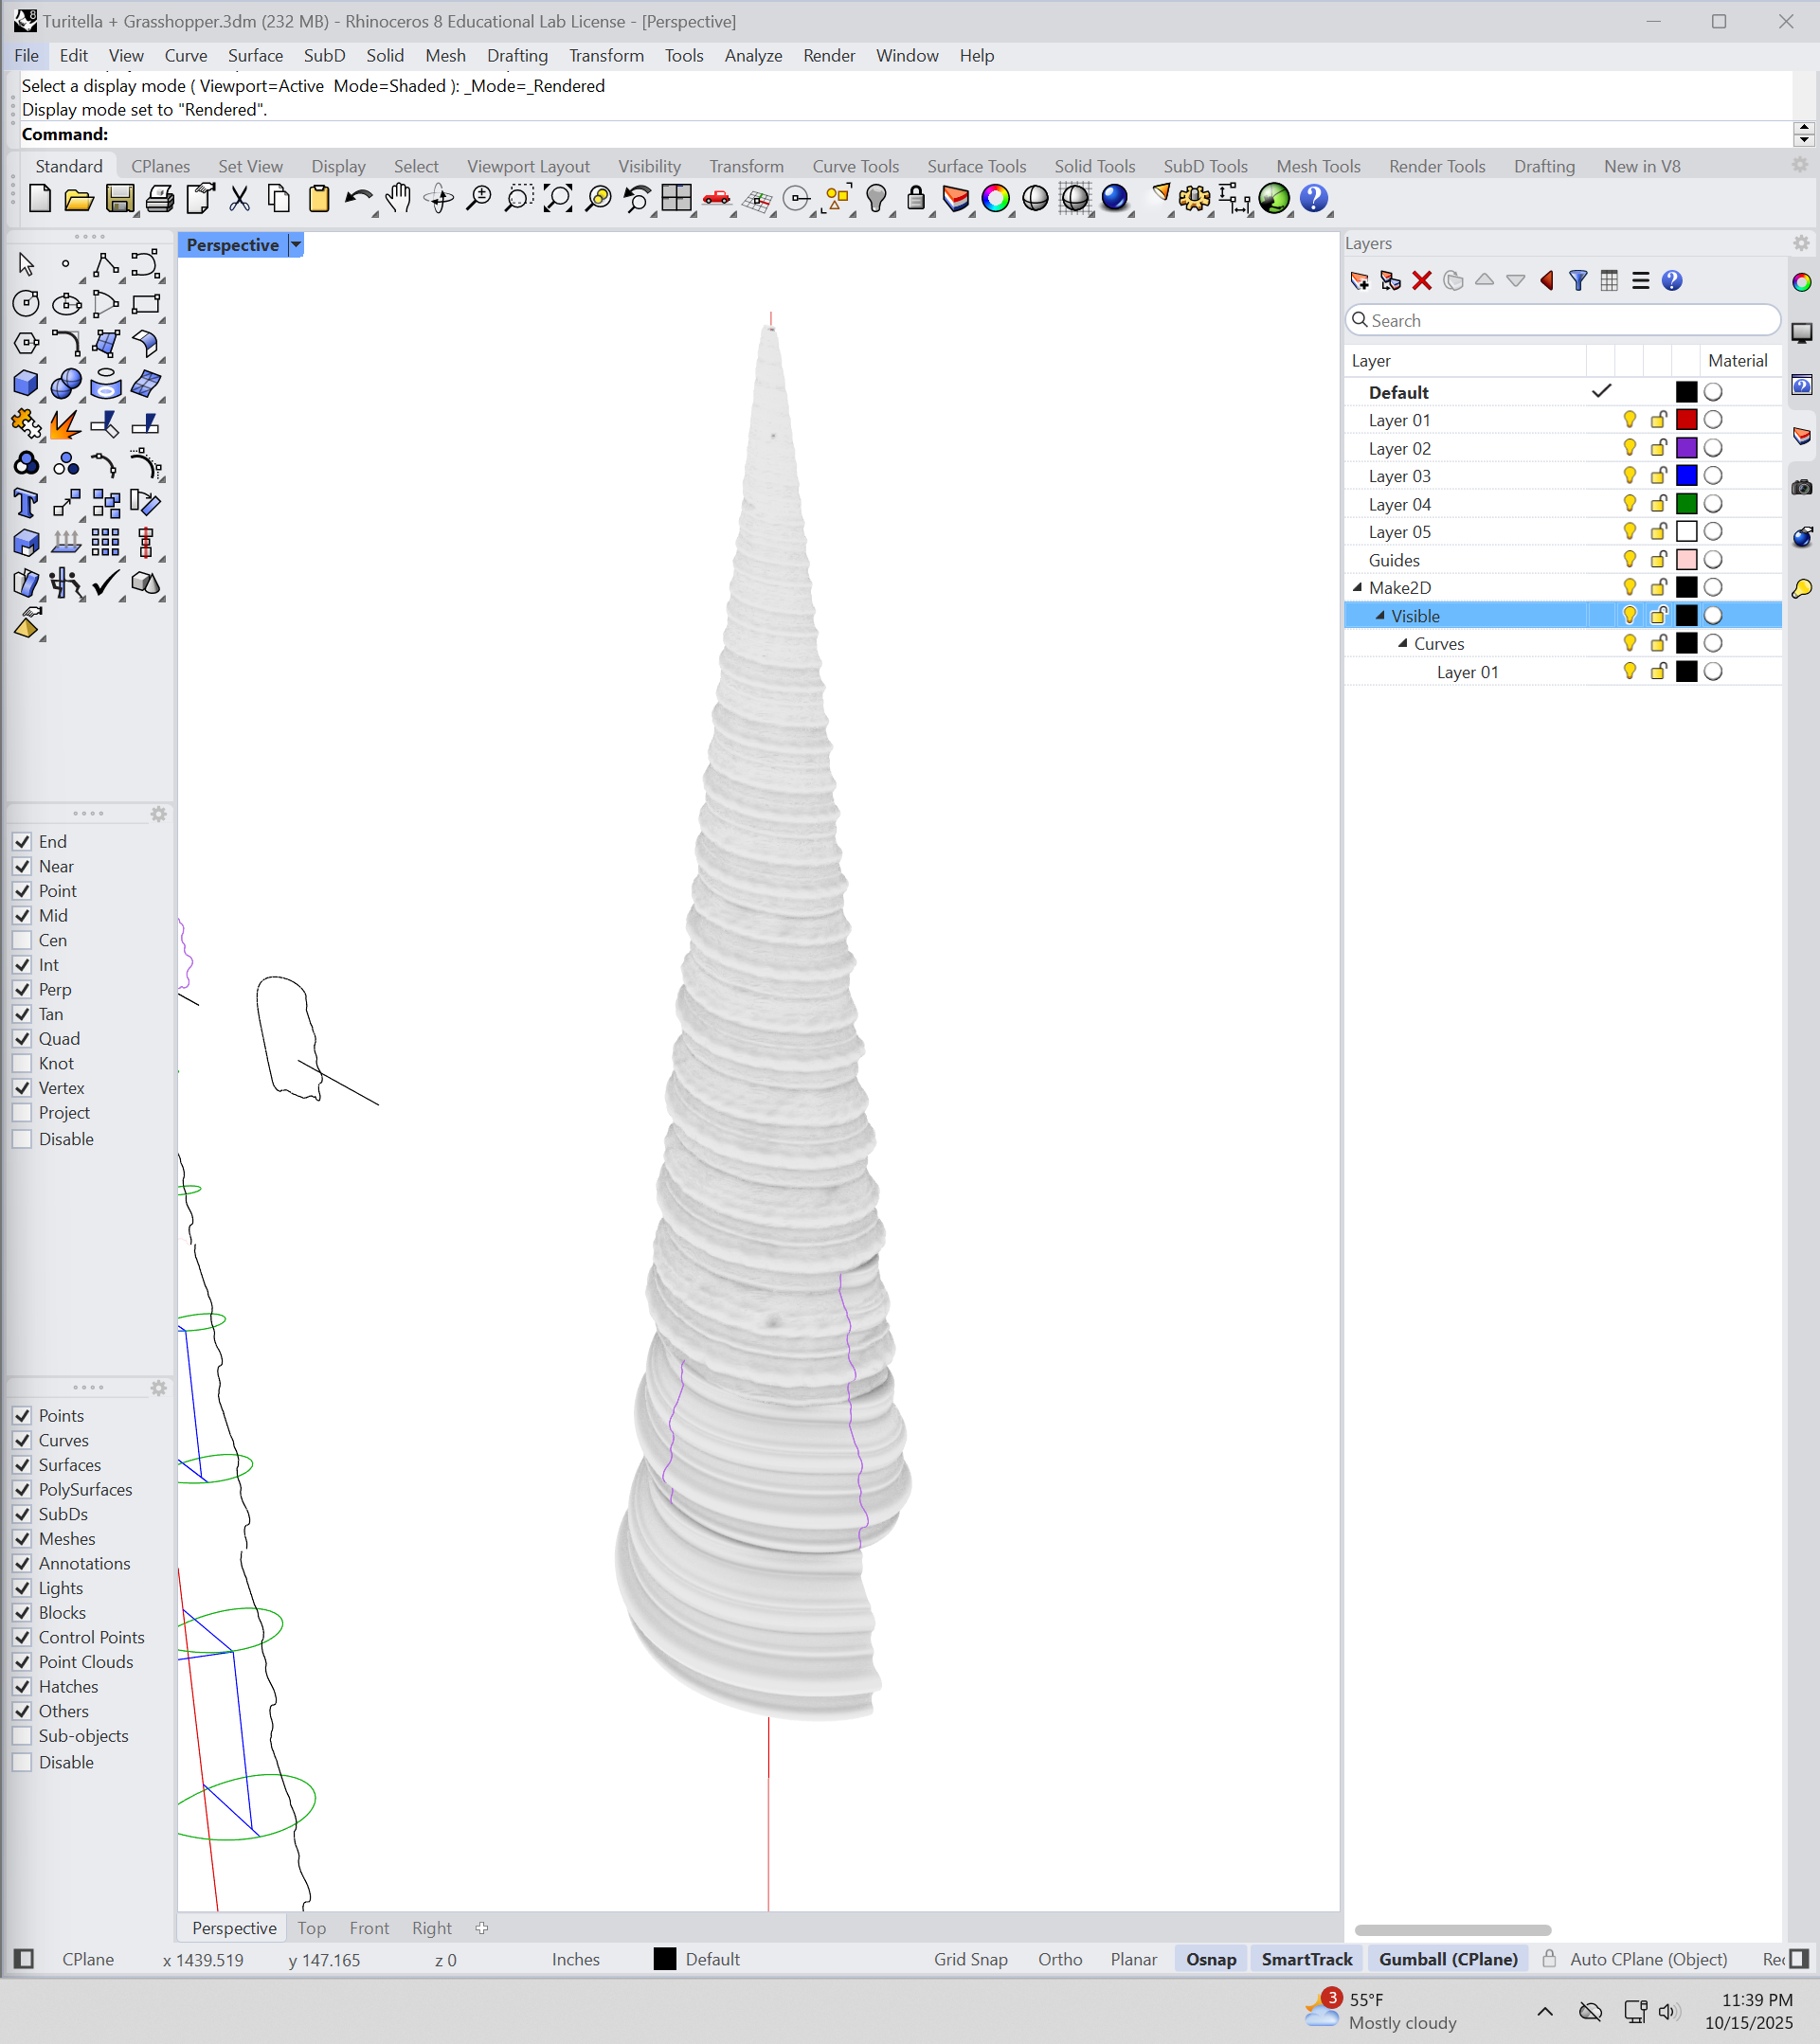Open the Perspective viewport dropdown menu
1820x2044 pixels.
296,244
